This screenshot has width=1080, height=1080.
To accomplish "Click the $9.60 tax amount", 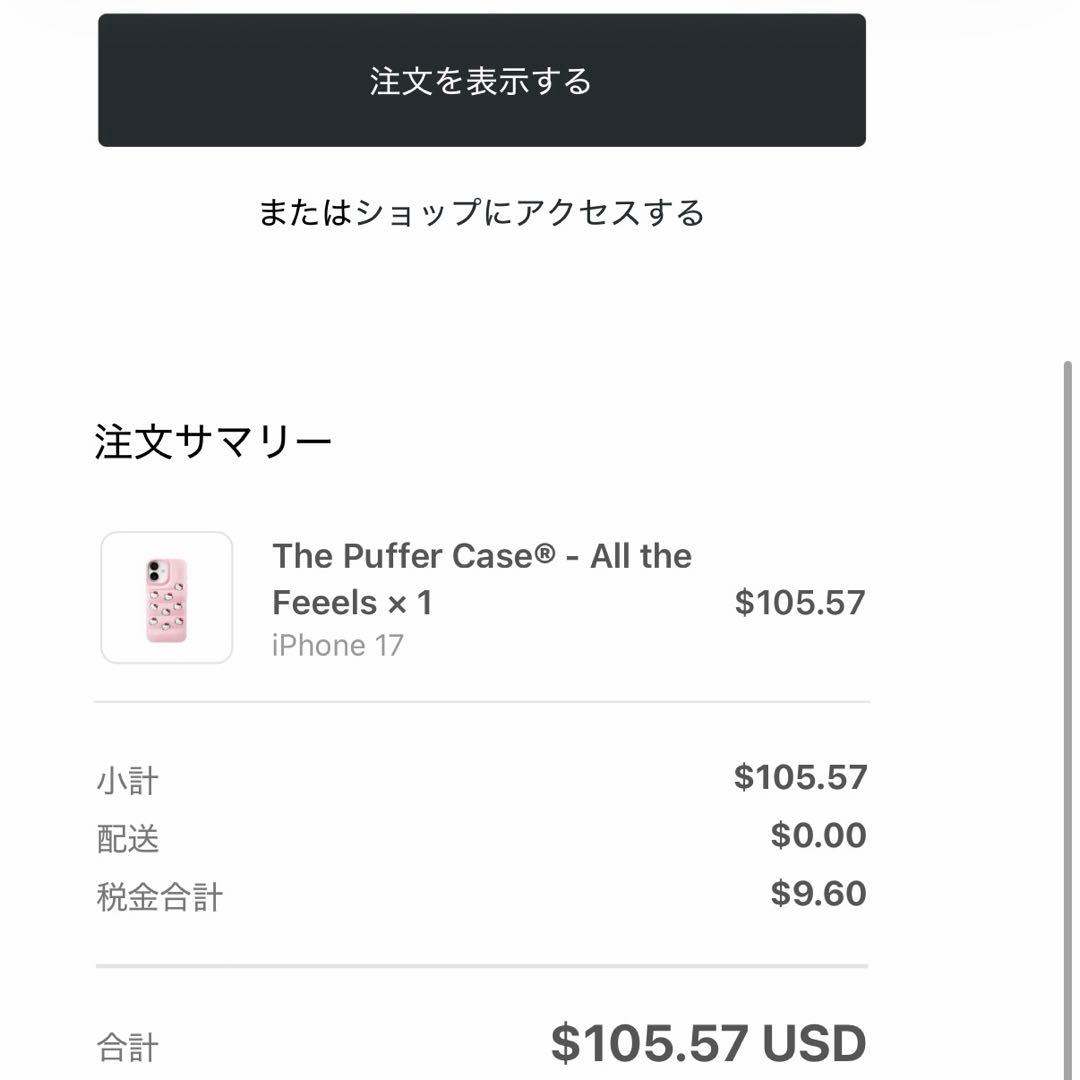I will [818, 894].
